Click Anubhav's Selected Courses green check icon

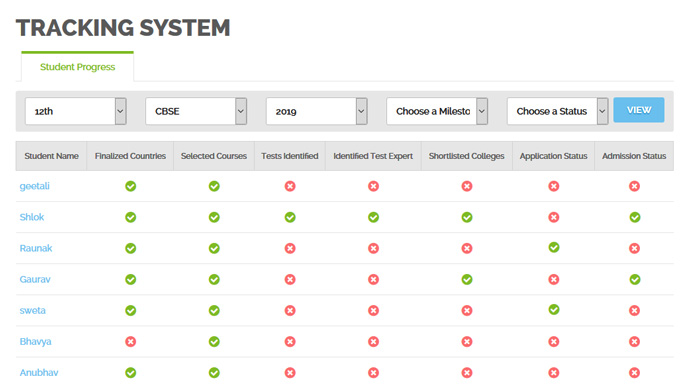214,373
